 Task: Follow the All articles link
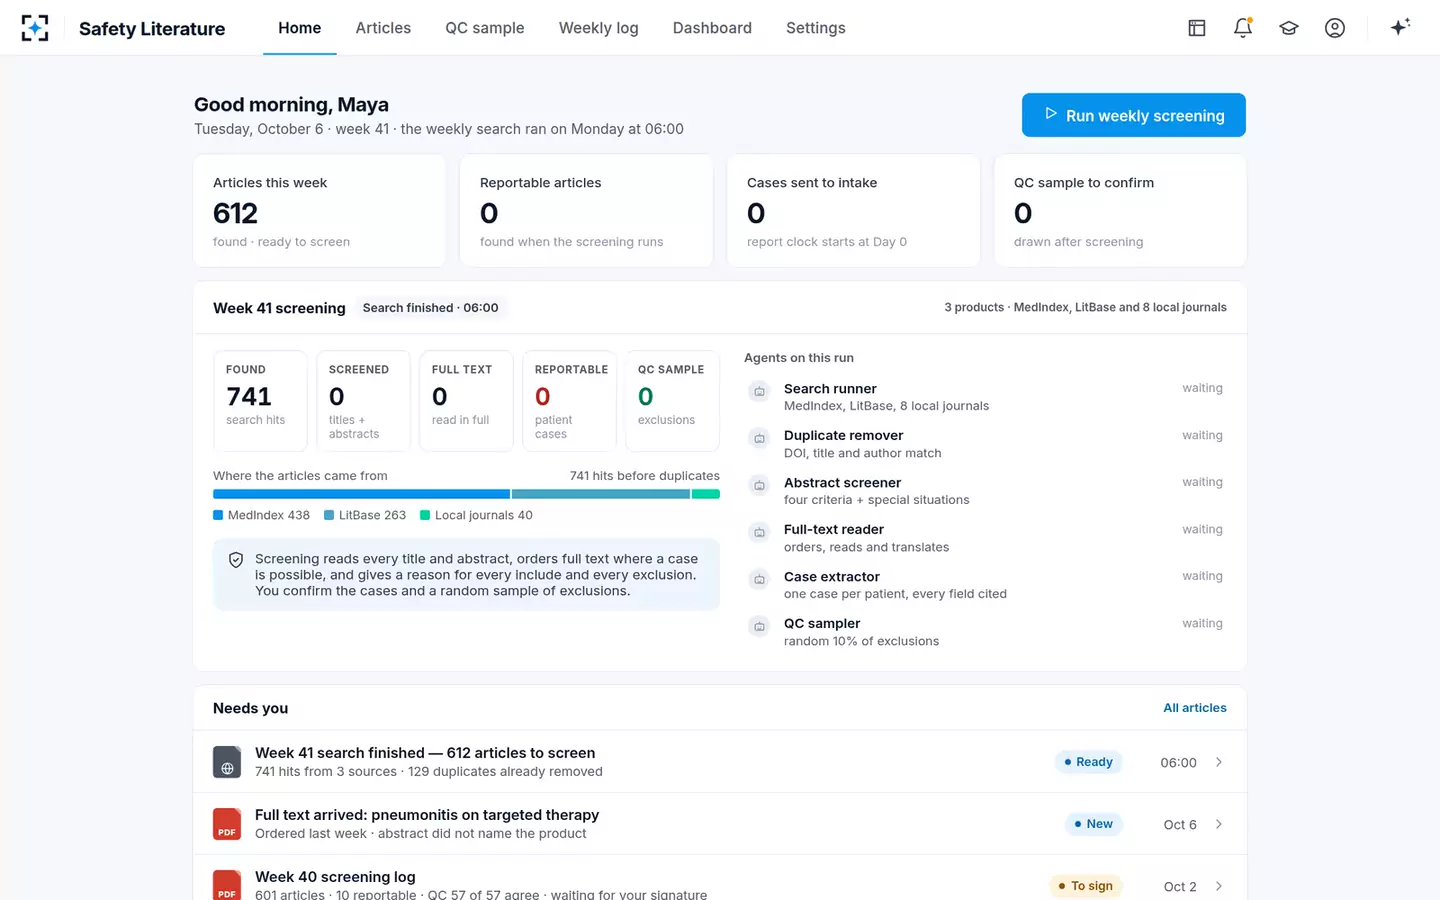click(x=1195, y=708)
